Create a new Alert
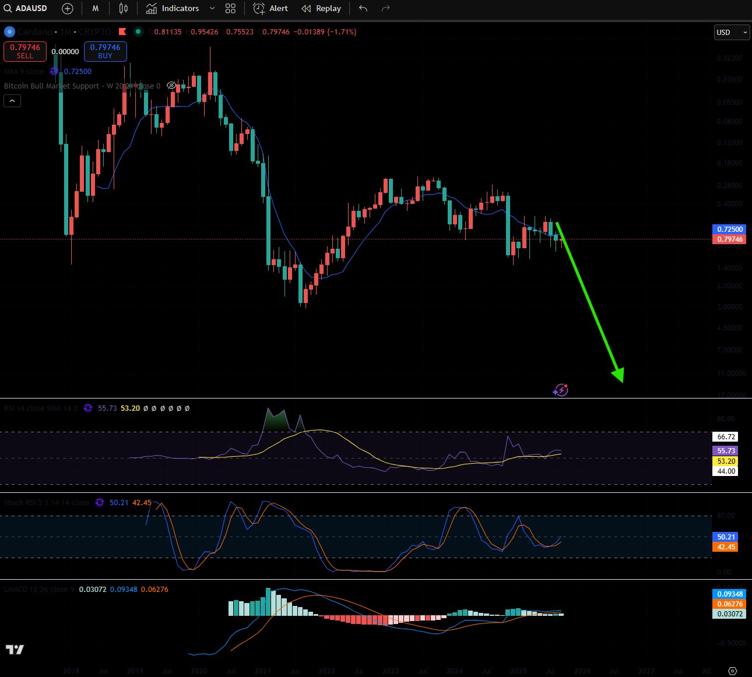 pyautogui.click(x=270, y=8)
